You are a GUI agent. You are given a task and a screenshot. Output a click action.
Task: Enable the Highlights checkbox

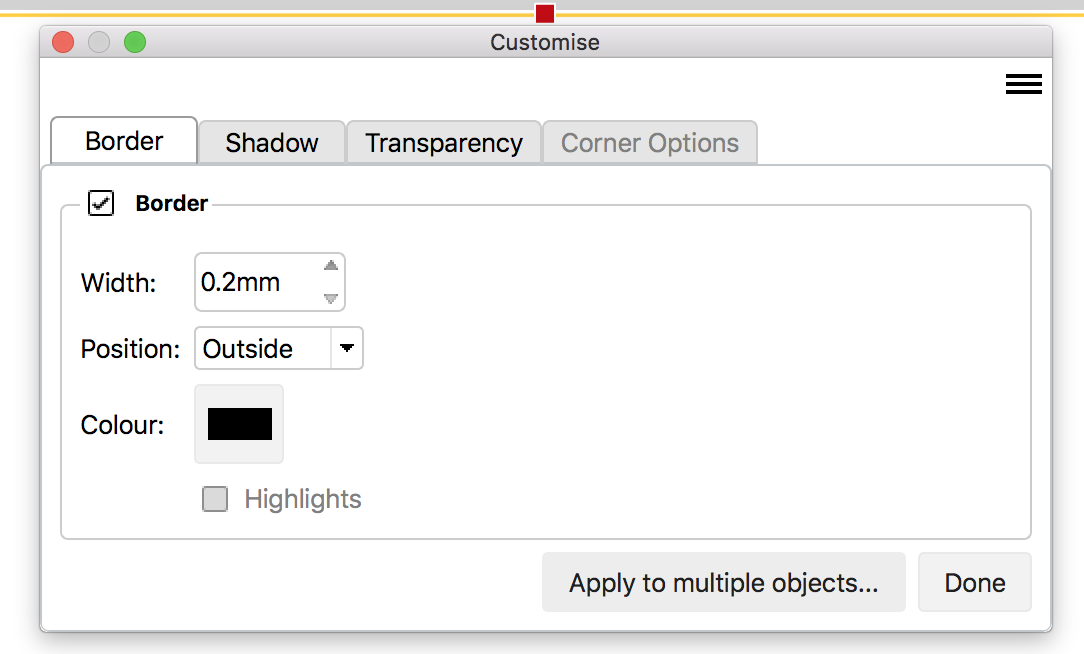[x=215, y=499]
